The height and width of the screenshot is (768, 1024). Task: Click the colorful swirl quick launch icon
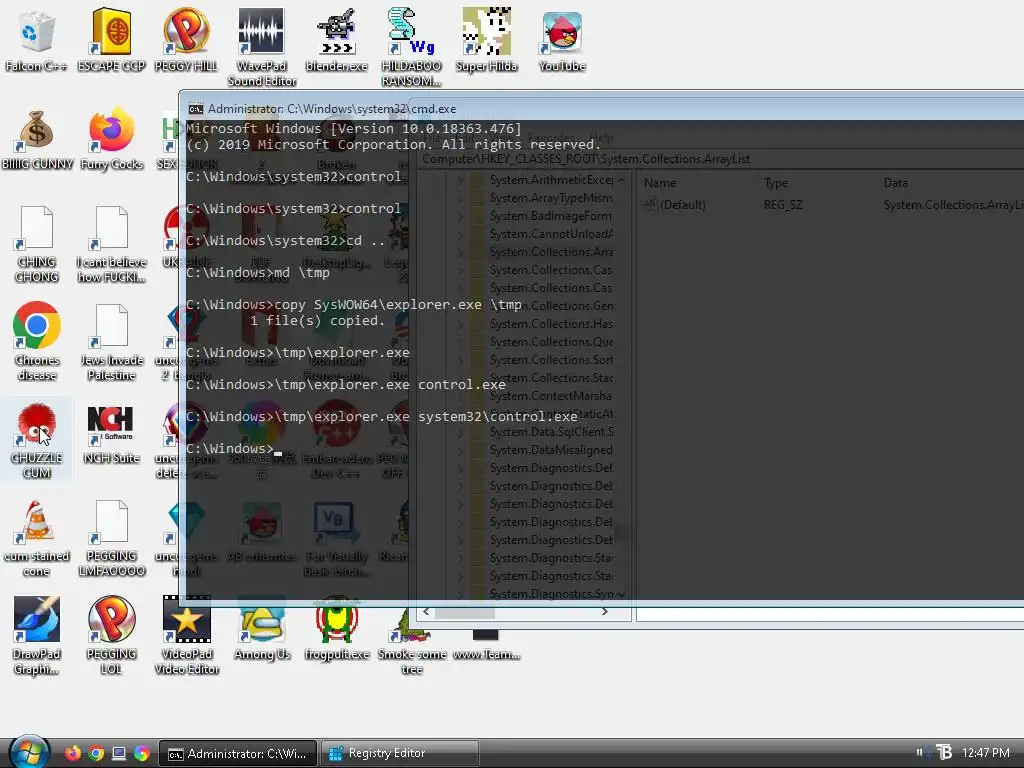point(142,753)
